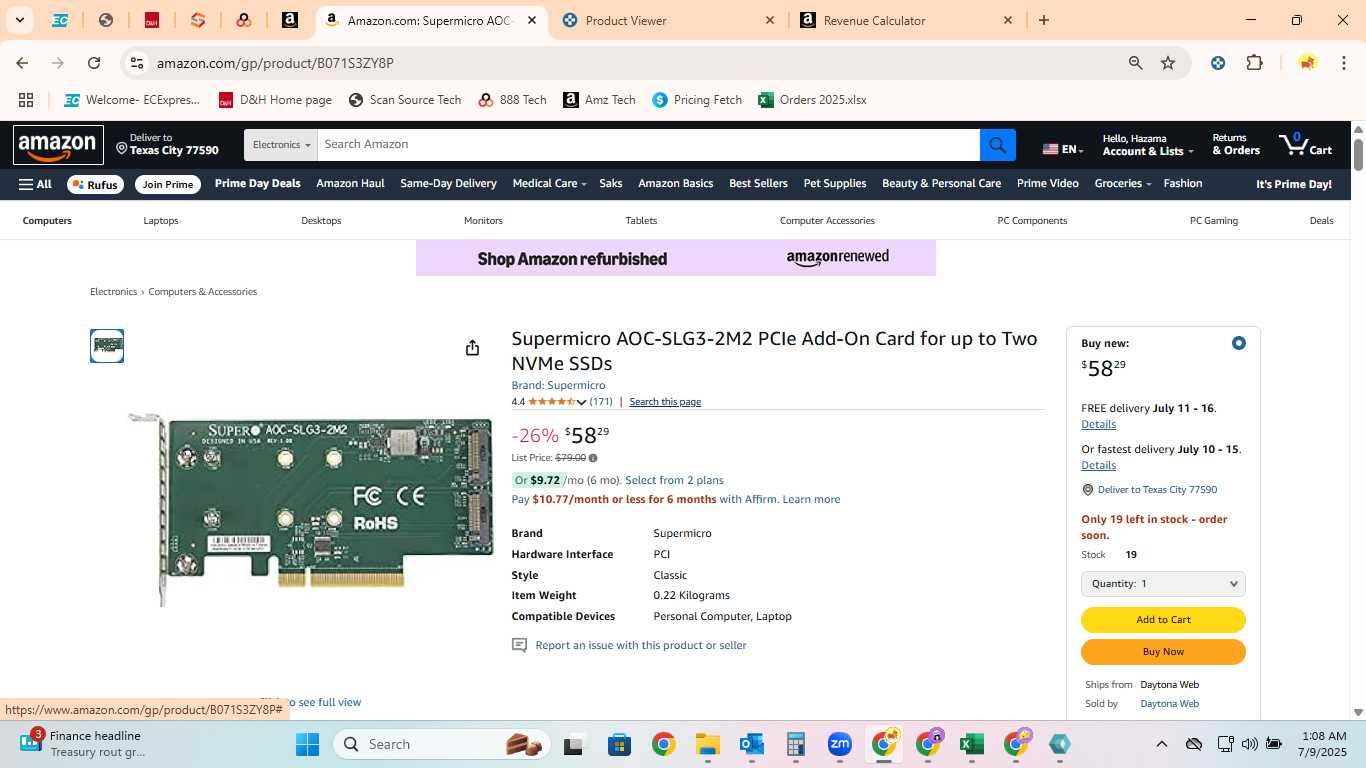Select the Buy new radio button
This screenshot has width=1366, height=768.
click(1238, 343)
